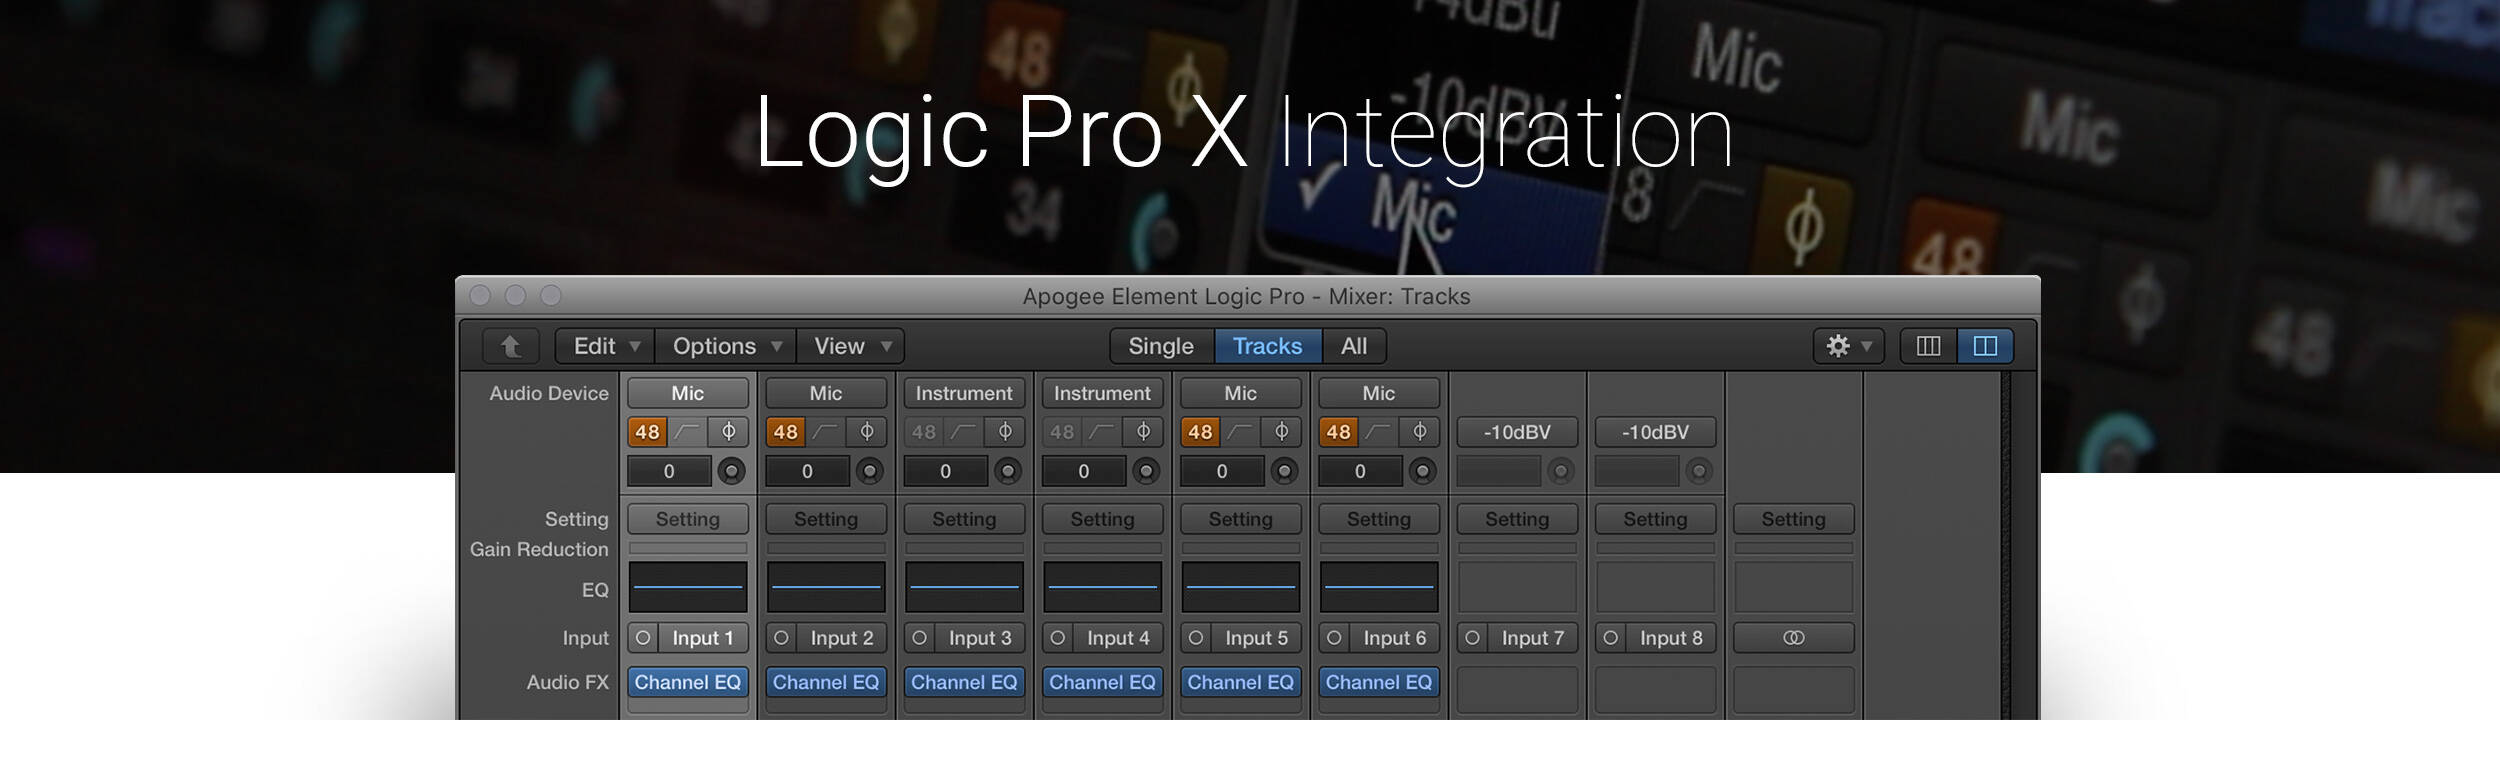Toggle phase invert on Input 5 channel
This screenshot has height=779, width=2500.
(1281, 432)
